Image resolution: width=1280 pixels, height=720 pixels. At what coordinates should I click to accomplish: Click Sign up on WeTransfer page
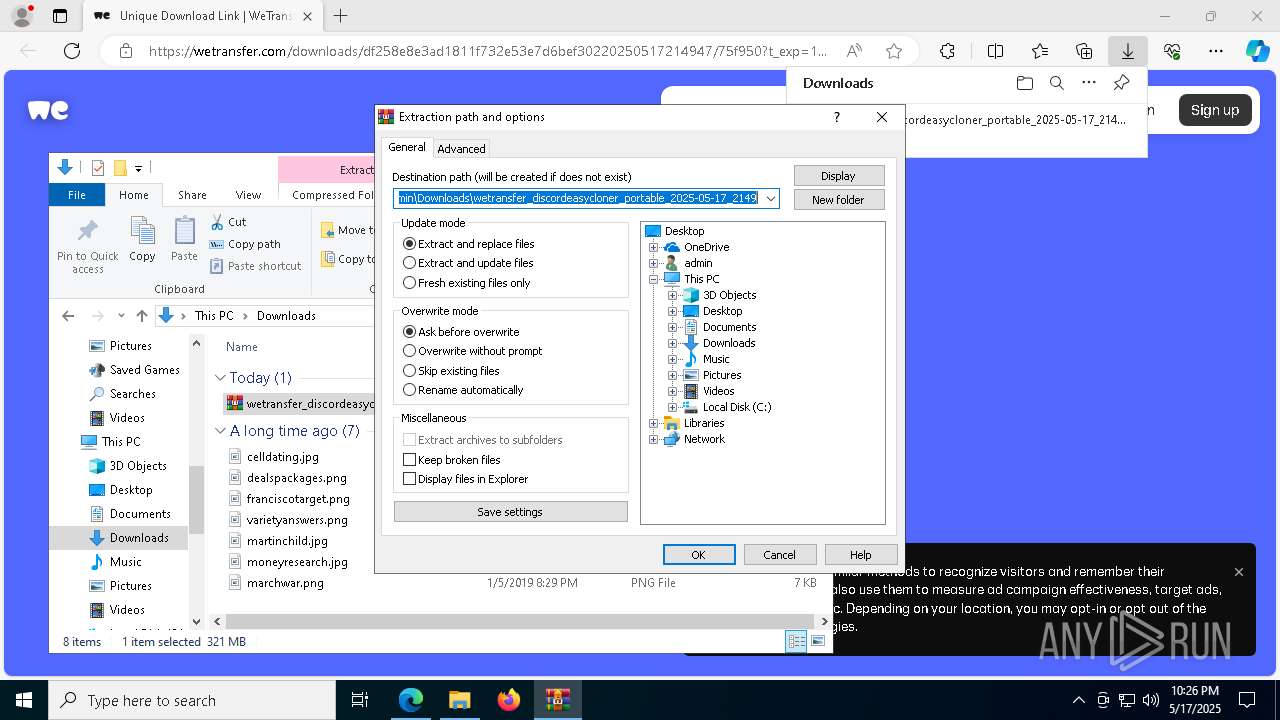tap(1215, 110)
